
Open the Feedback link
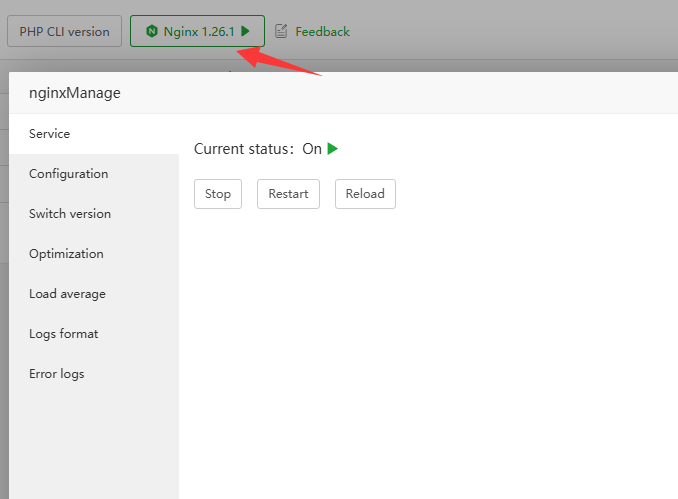[x=322, y=31]
